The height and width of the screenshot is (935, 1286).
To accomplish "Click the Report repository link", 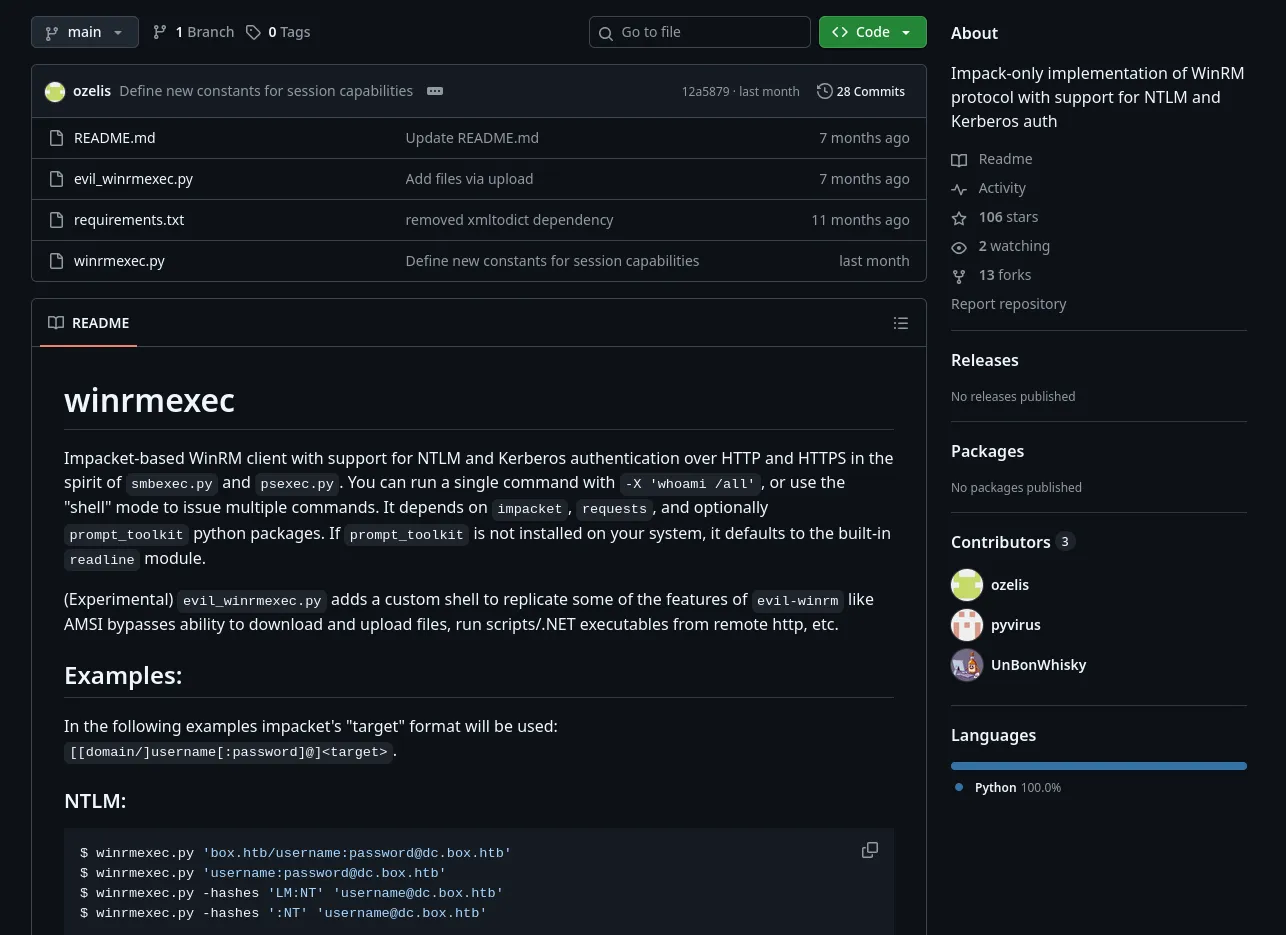I will pyautogui.click(x=1008, y=304).
